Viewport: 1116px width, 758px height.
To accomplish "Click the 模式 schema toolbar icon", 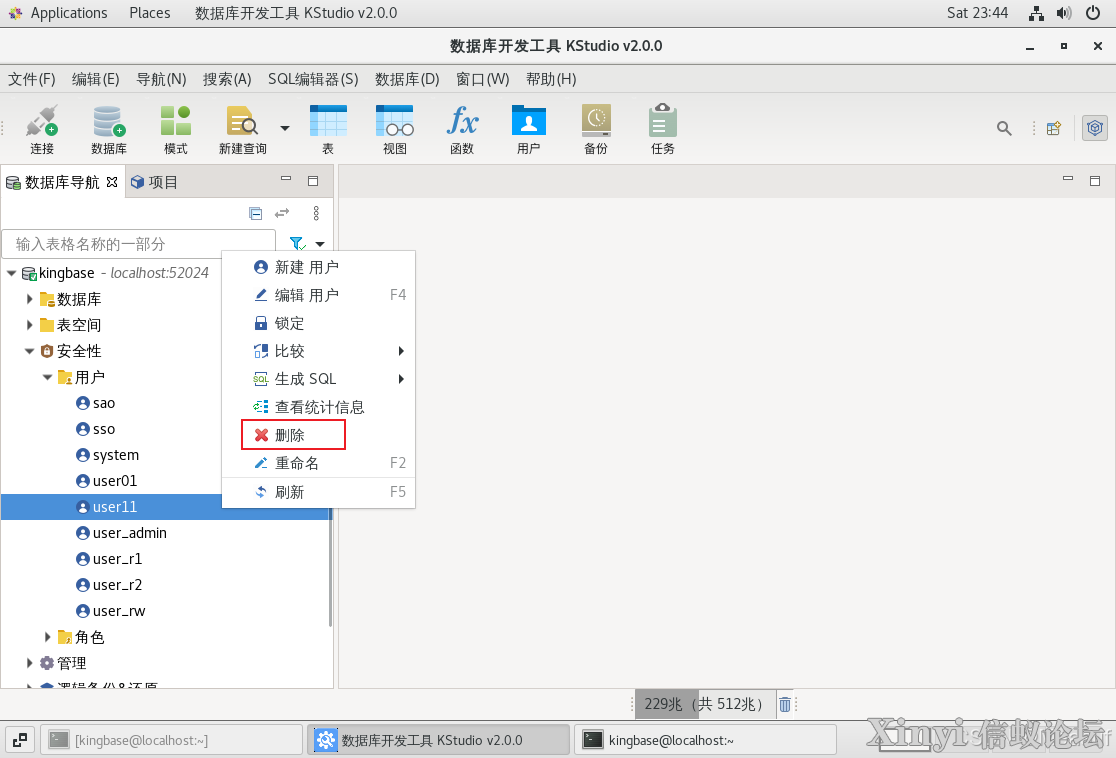I will click(176, 129).
